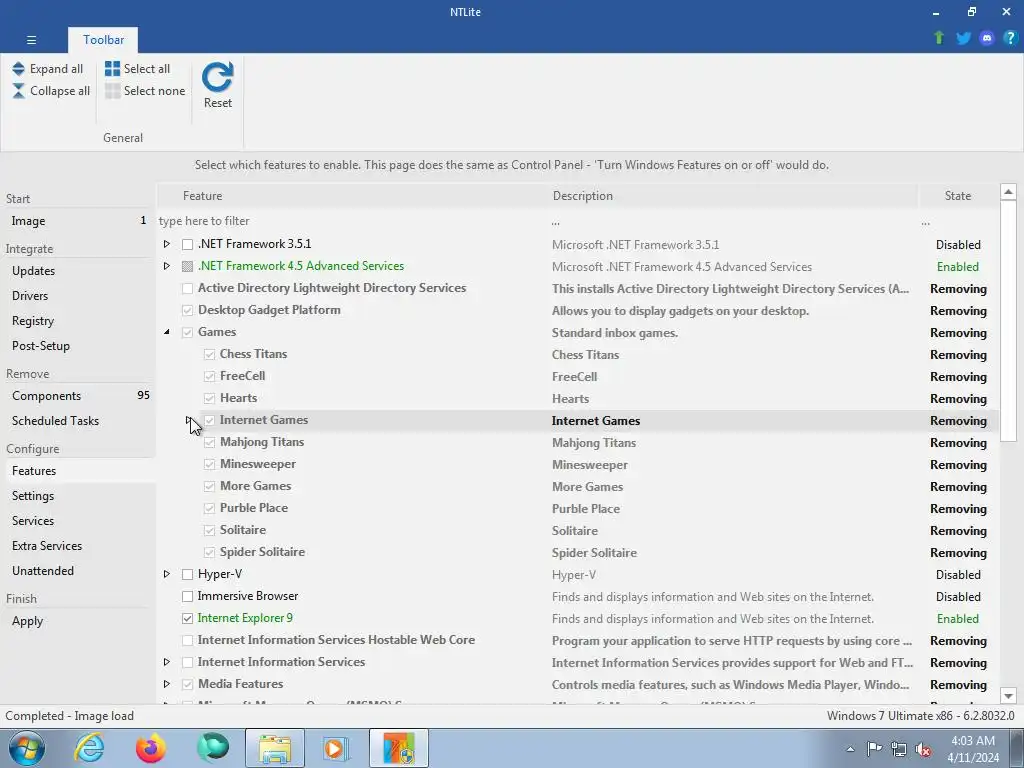This screenshot has height=768, width=1024.
Task: Click the Reset circular arrow icon
Action: pyautogui.click(x=217, y=77)
